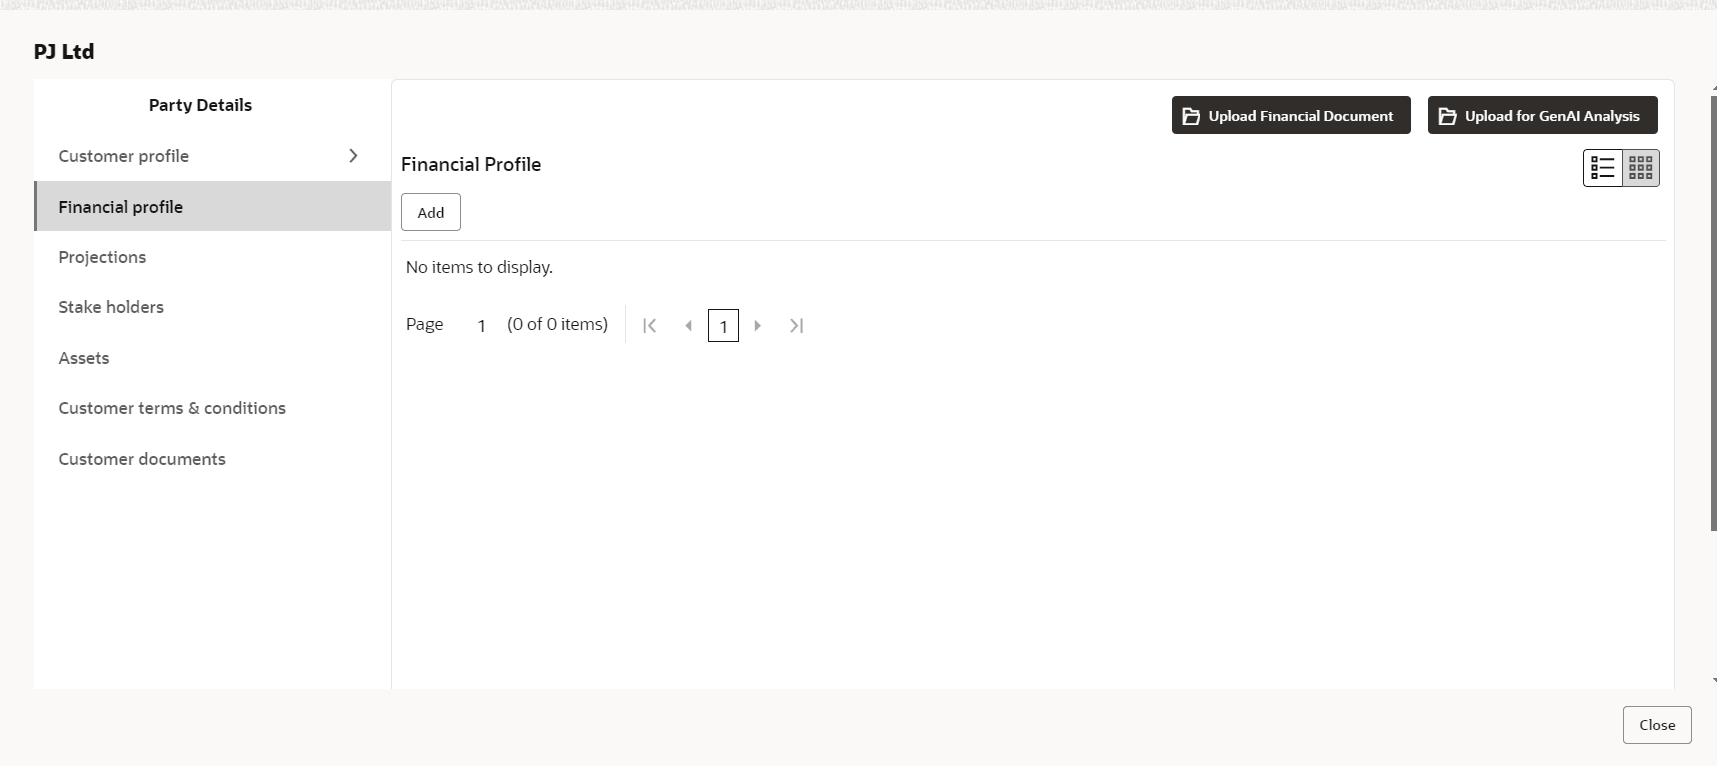Go to previous page arrow
This screenshot has height=766, width=1717.
(688, 325)
